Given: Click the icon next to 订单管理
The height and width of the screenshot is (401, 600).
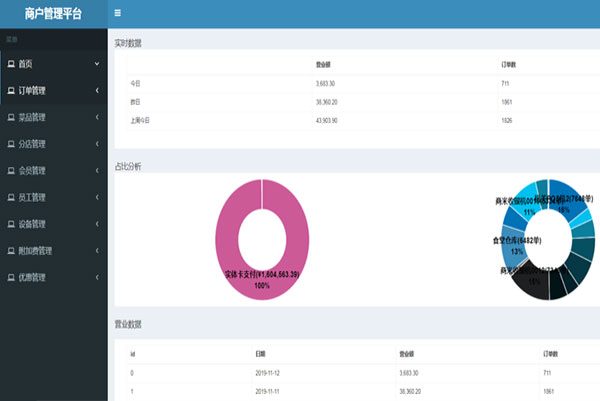Looking at the screenshot, I should [x=11, y=91].
